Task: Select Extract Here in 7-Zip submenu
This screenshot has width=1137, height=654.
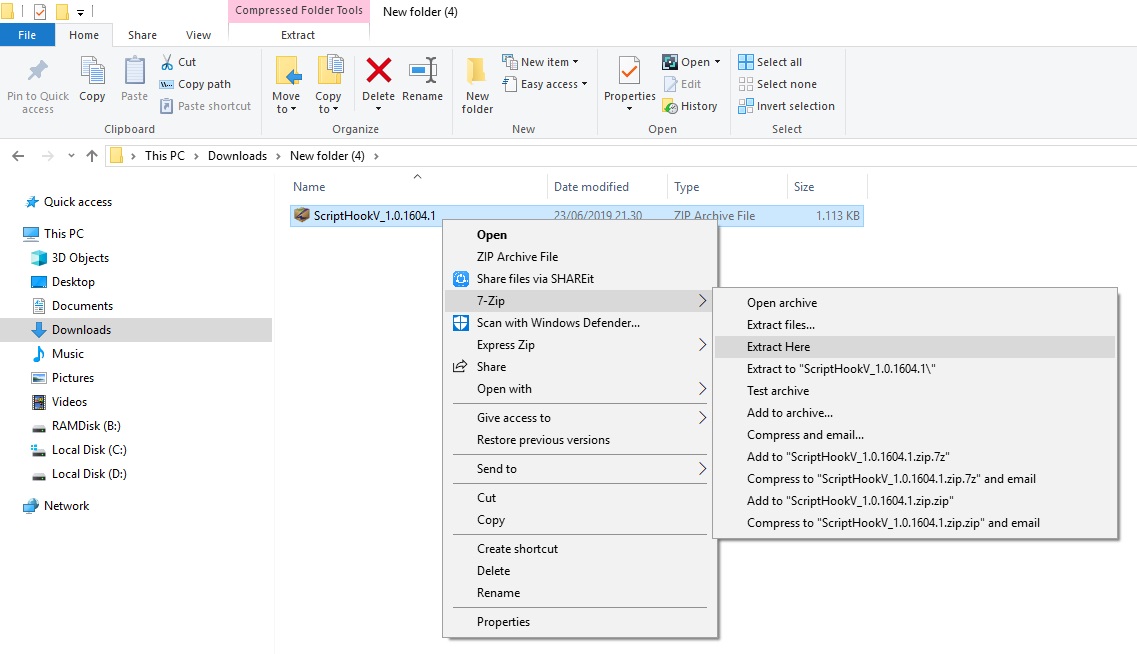Action: point(914,347)
